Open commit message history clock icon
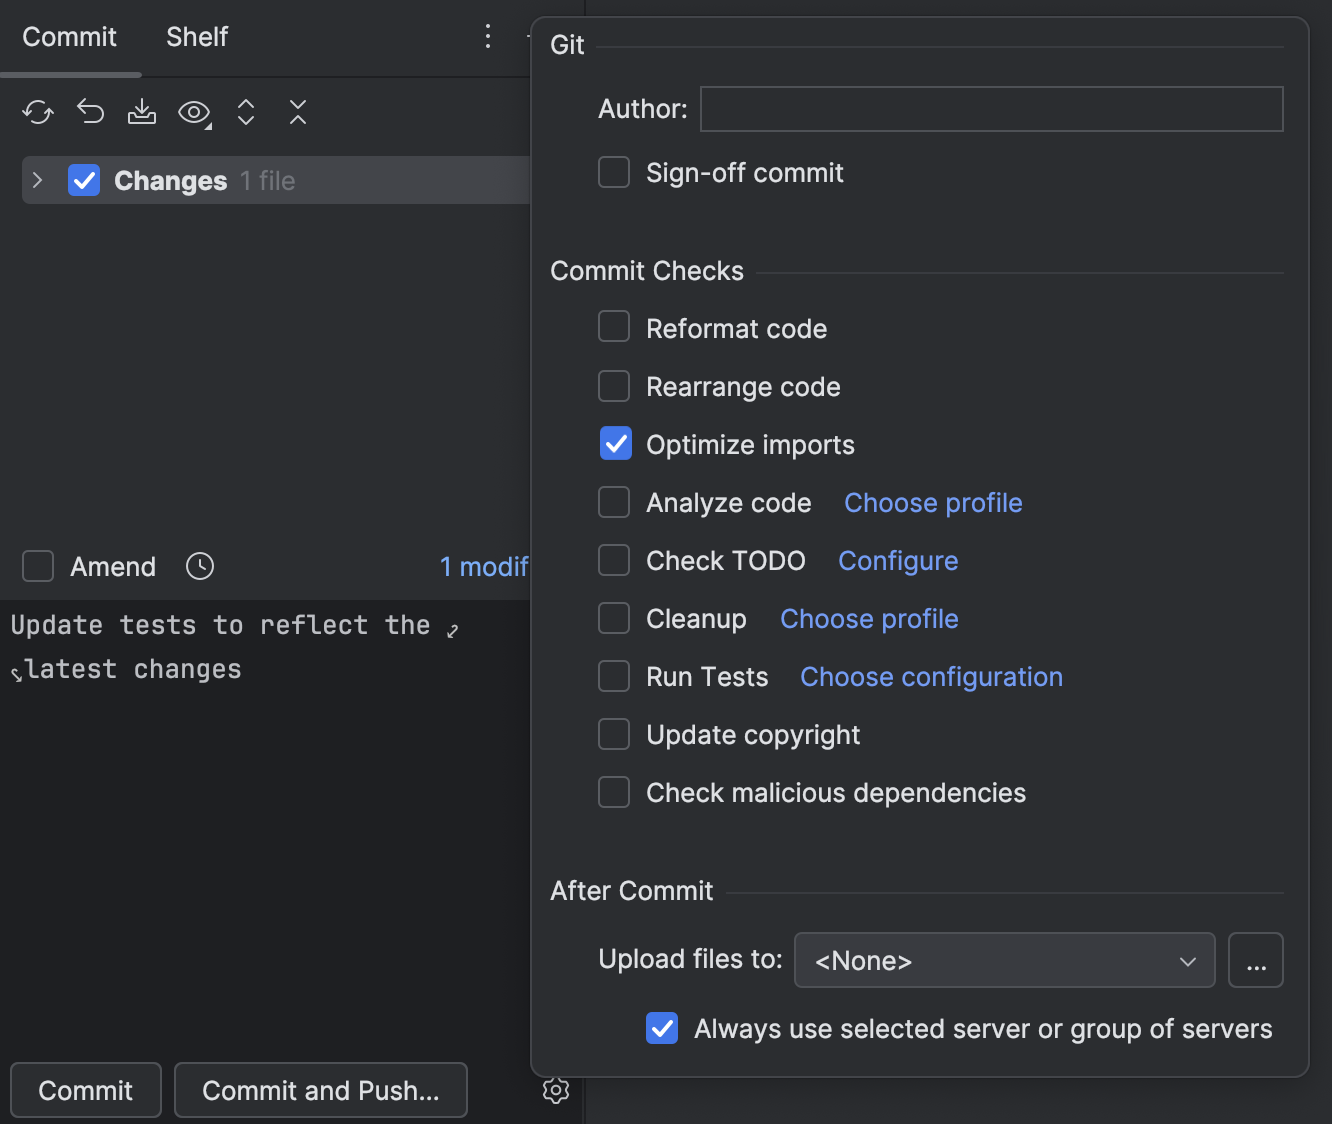The height and width of the screenshot is (1124, 1332). pyautogui.click(x=200, y=566)
